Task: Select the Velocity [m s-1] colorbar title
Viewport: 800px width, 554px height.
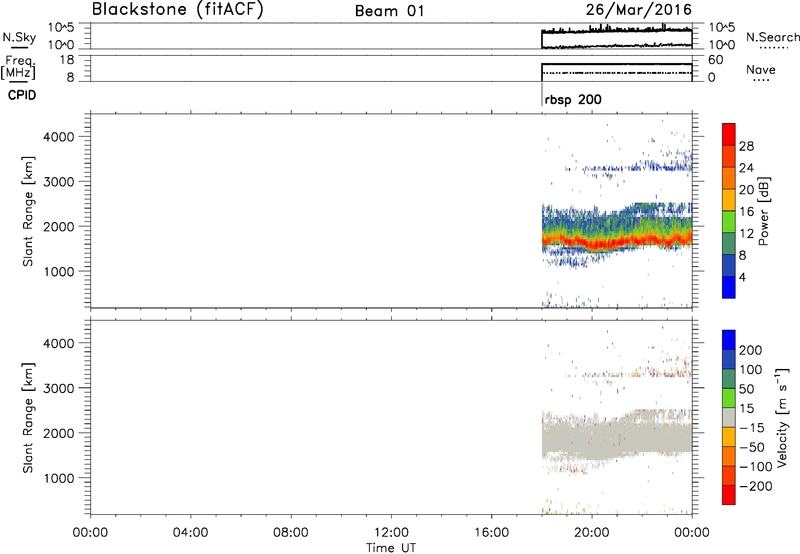Action: [782, 417]
